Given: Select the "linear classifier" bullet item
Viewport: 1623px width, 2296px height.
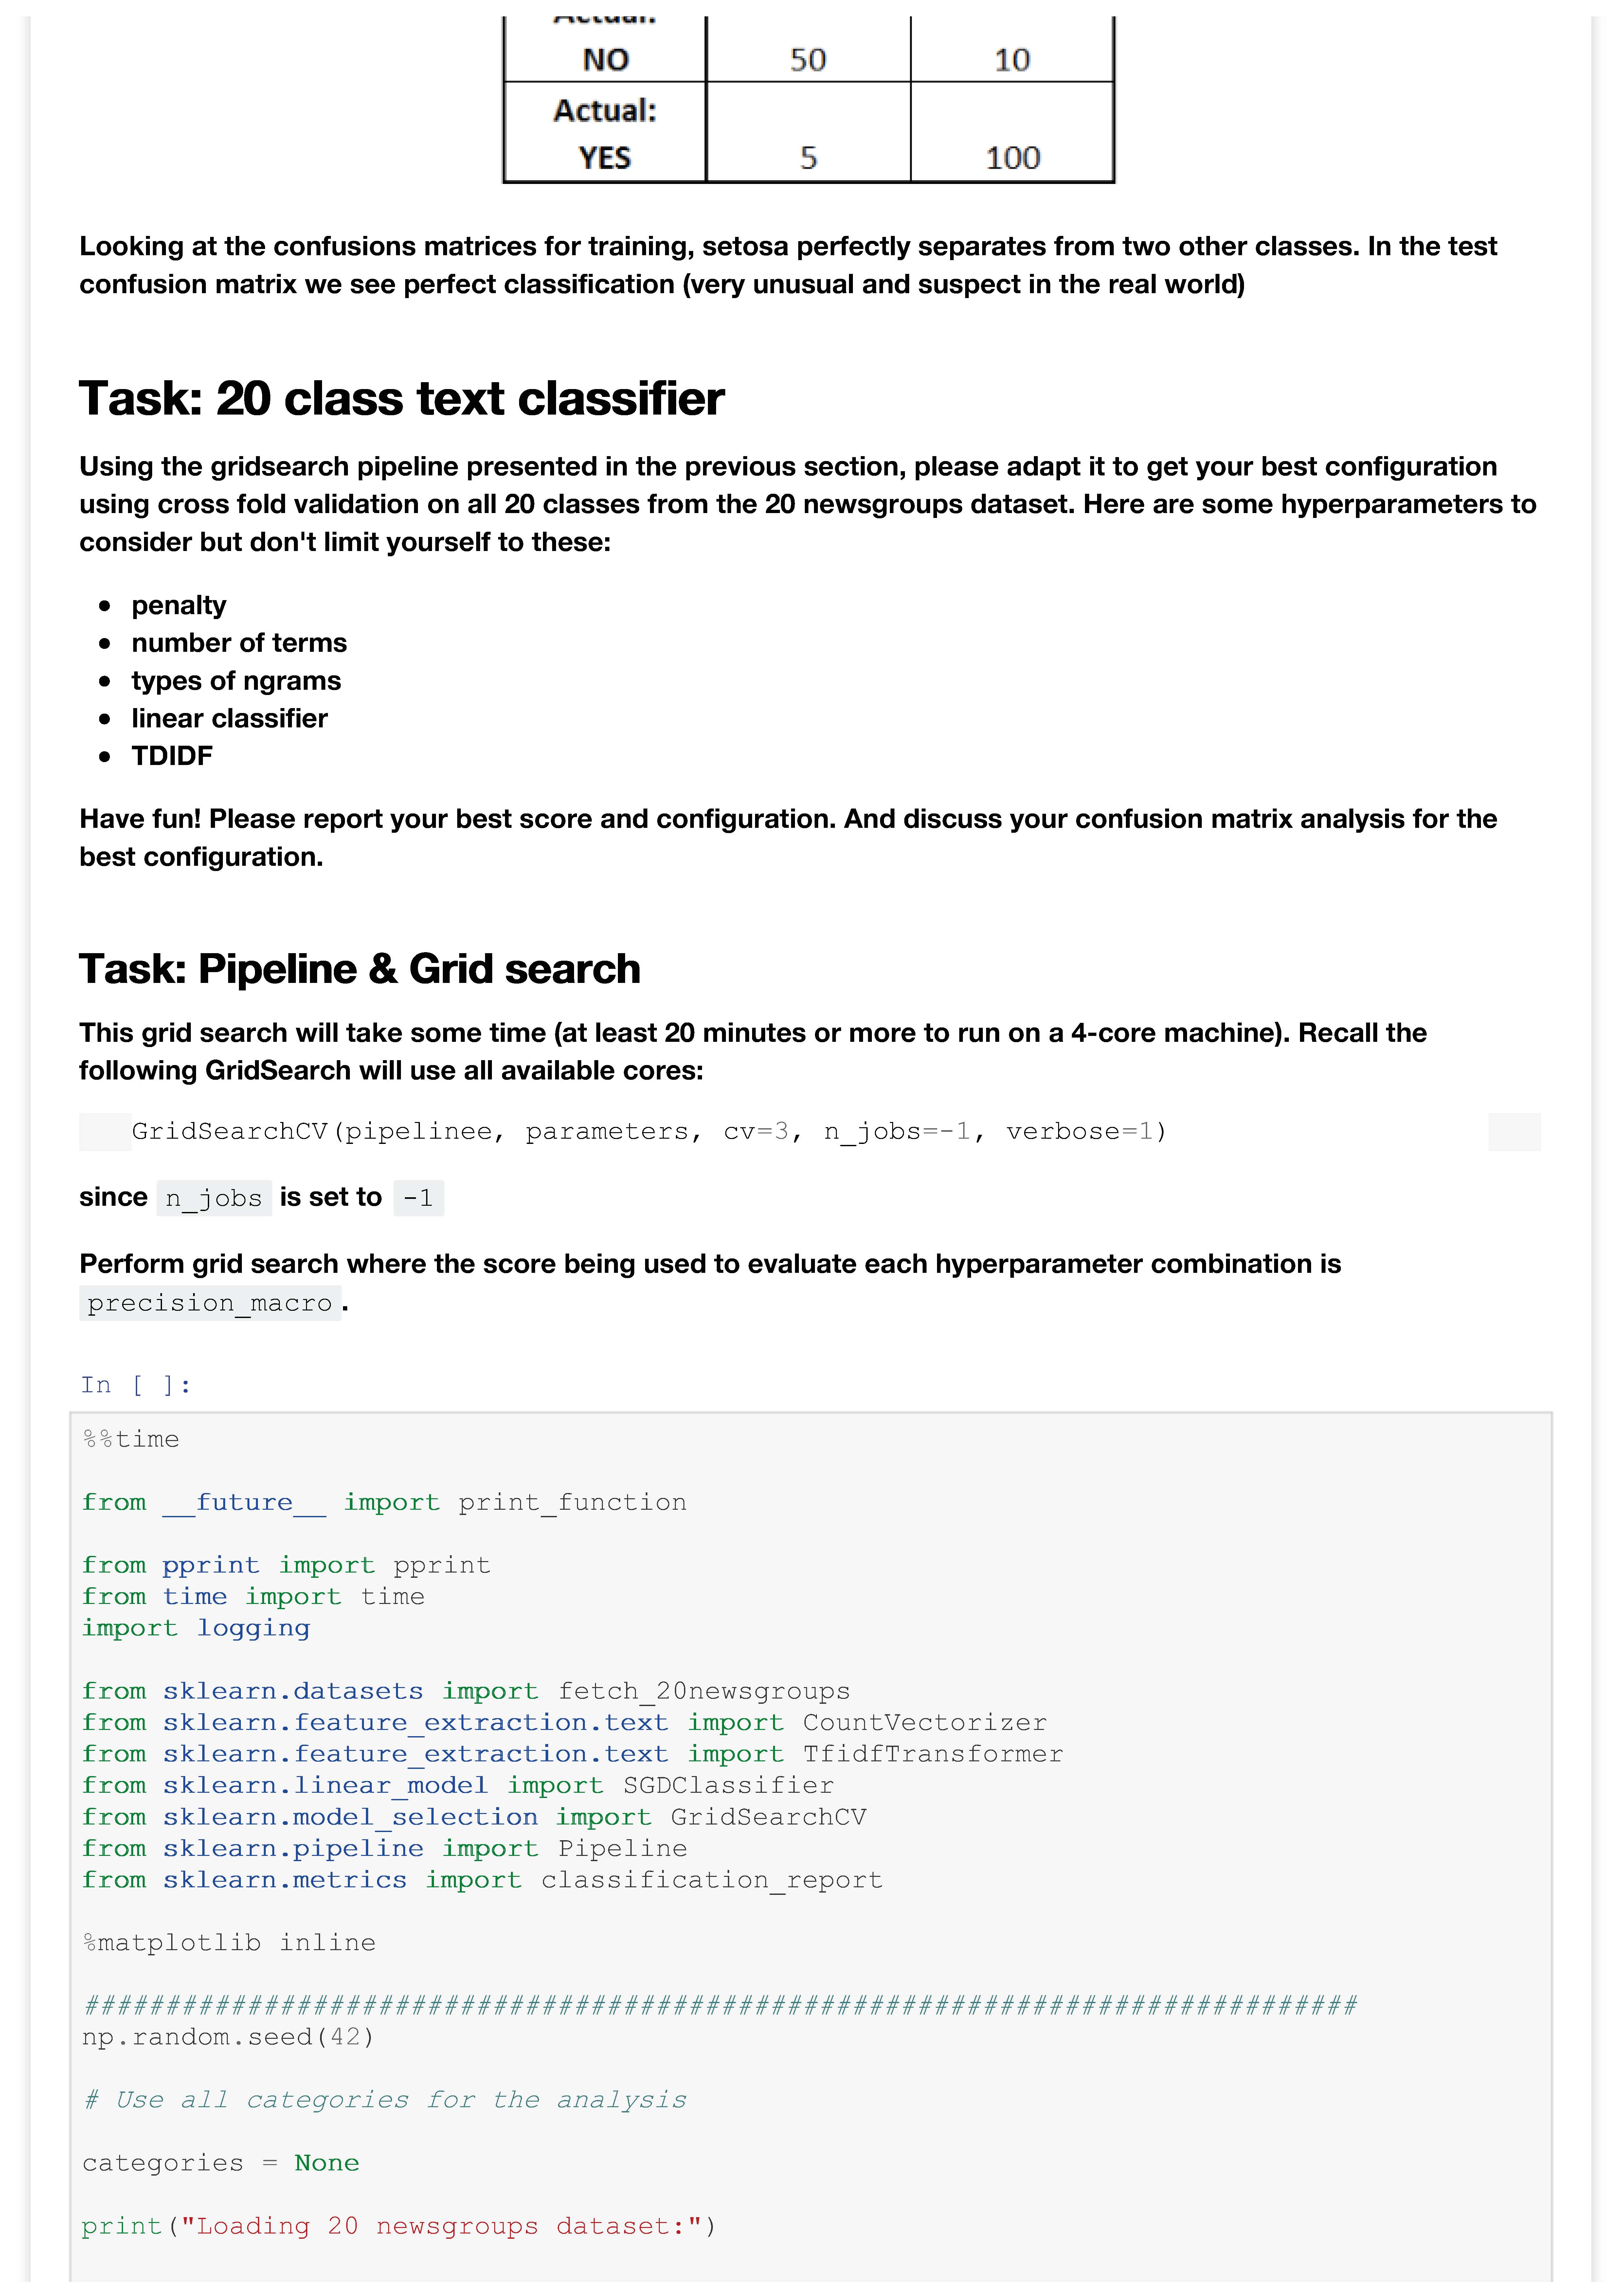Looking at the screenshot, I should pyautogui.click(x=229, y=719).
